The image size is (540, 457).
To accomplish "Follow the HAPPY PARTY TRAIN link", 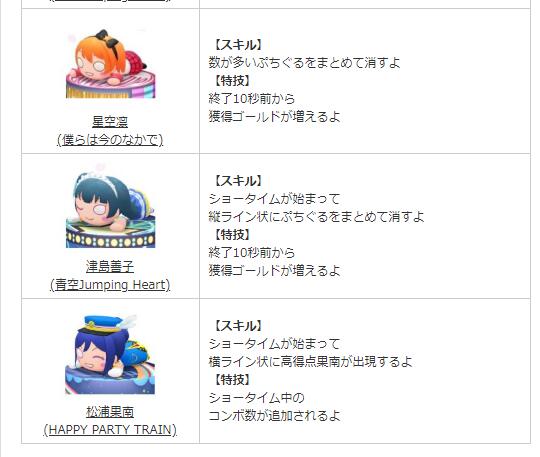I will [110, 430].
